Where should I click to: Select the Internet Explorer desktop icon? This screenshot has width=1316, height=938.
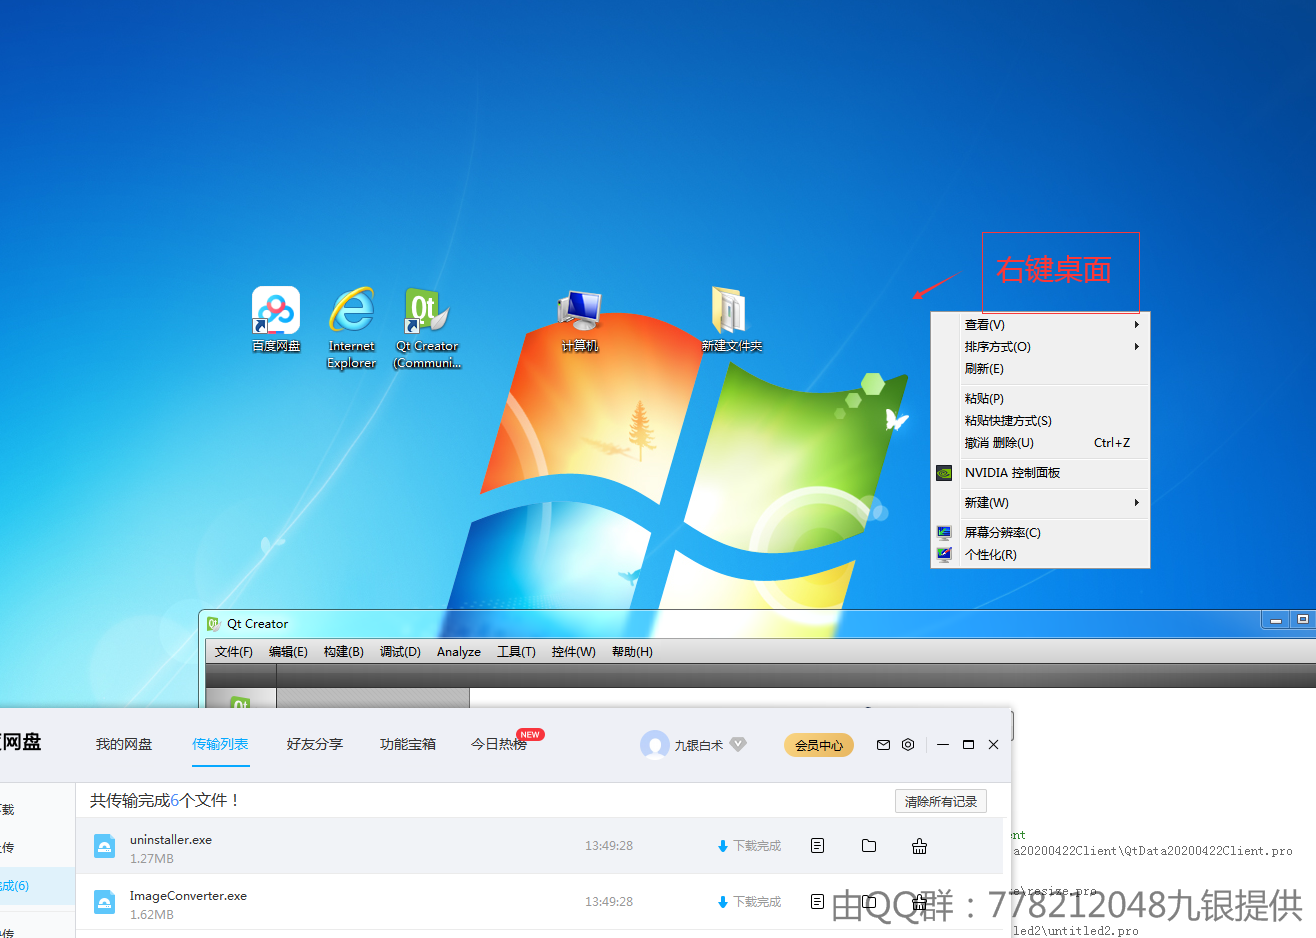pyautogui.click(x=352, y=328)
